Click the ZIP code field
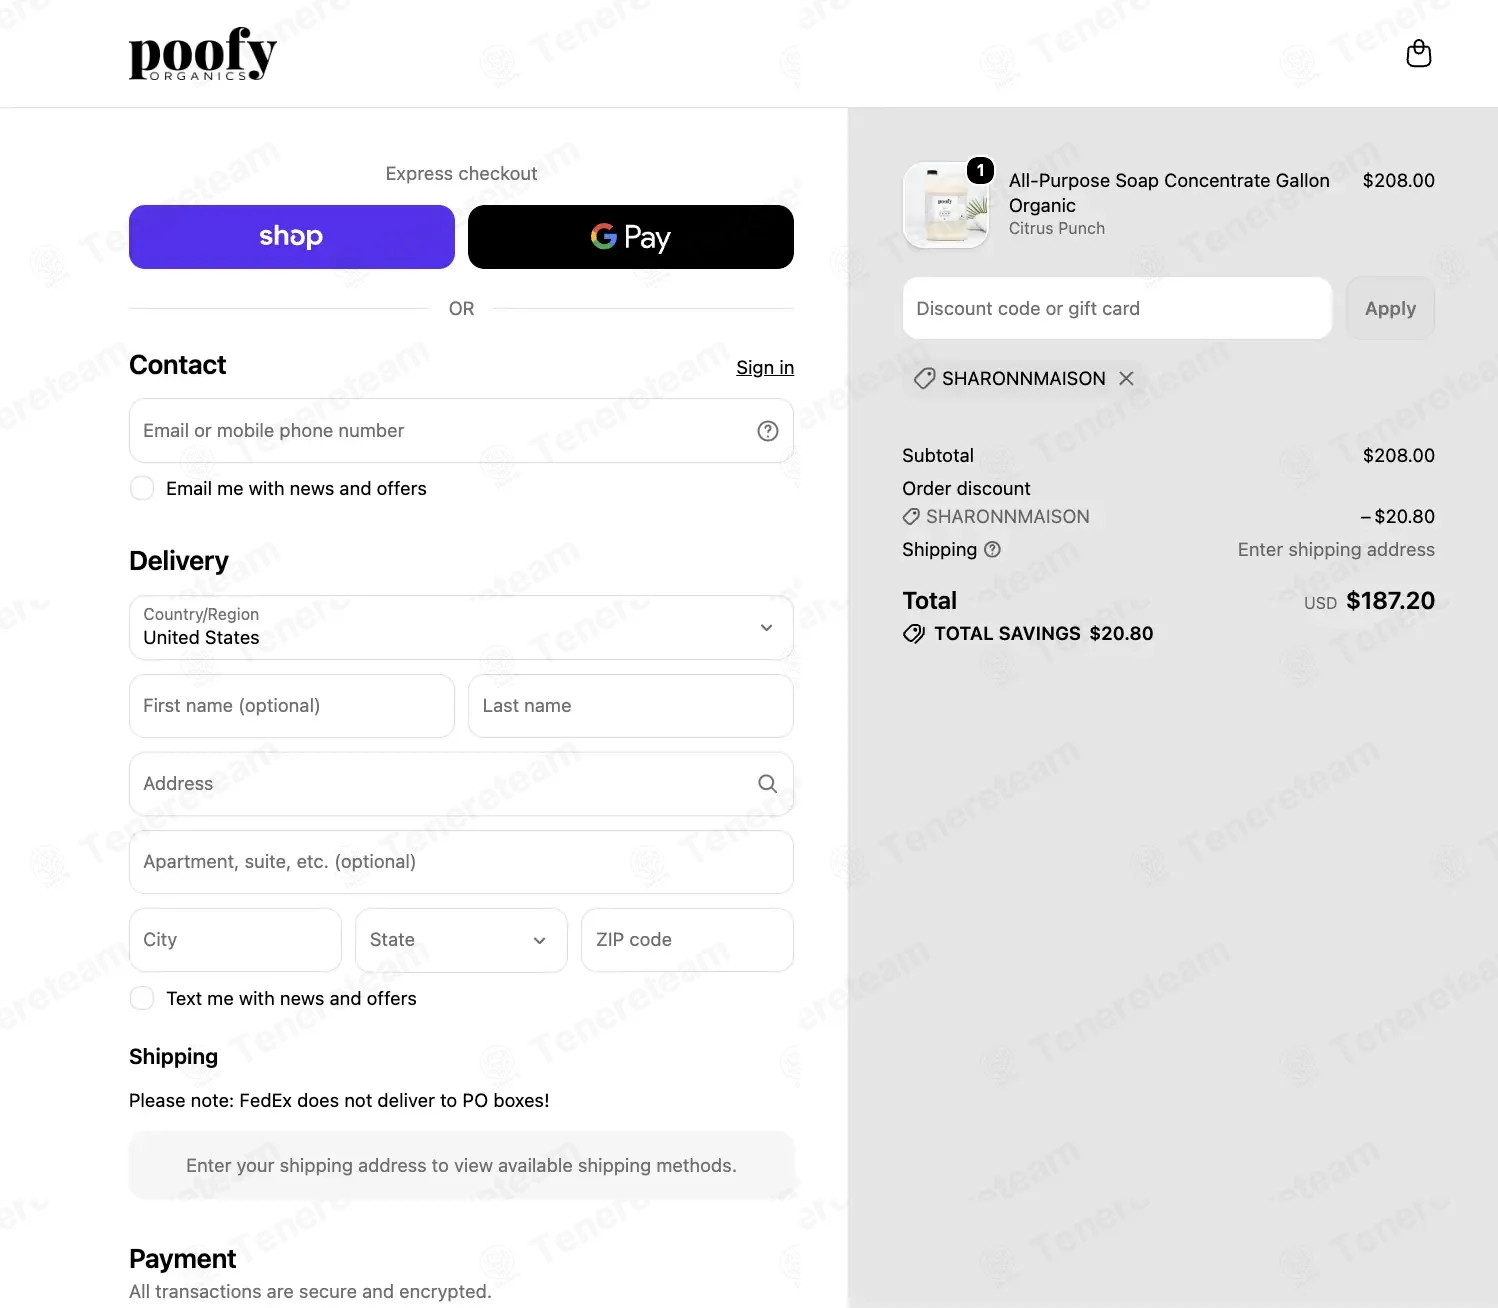The width and height of the screenshot is (1498, 1308). [687, 940]
